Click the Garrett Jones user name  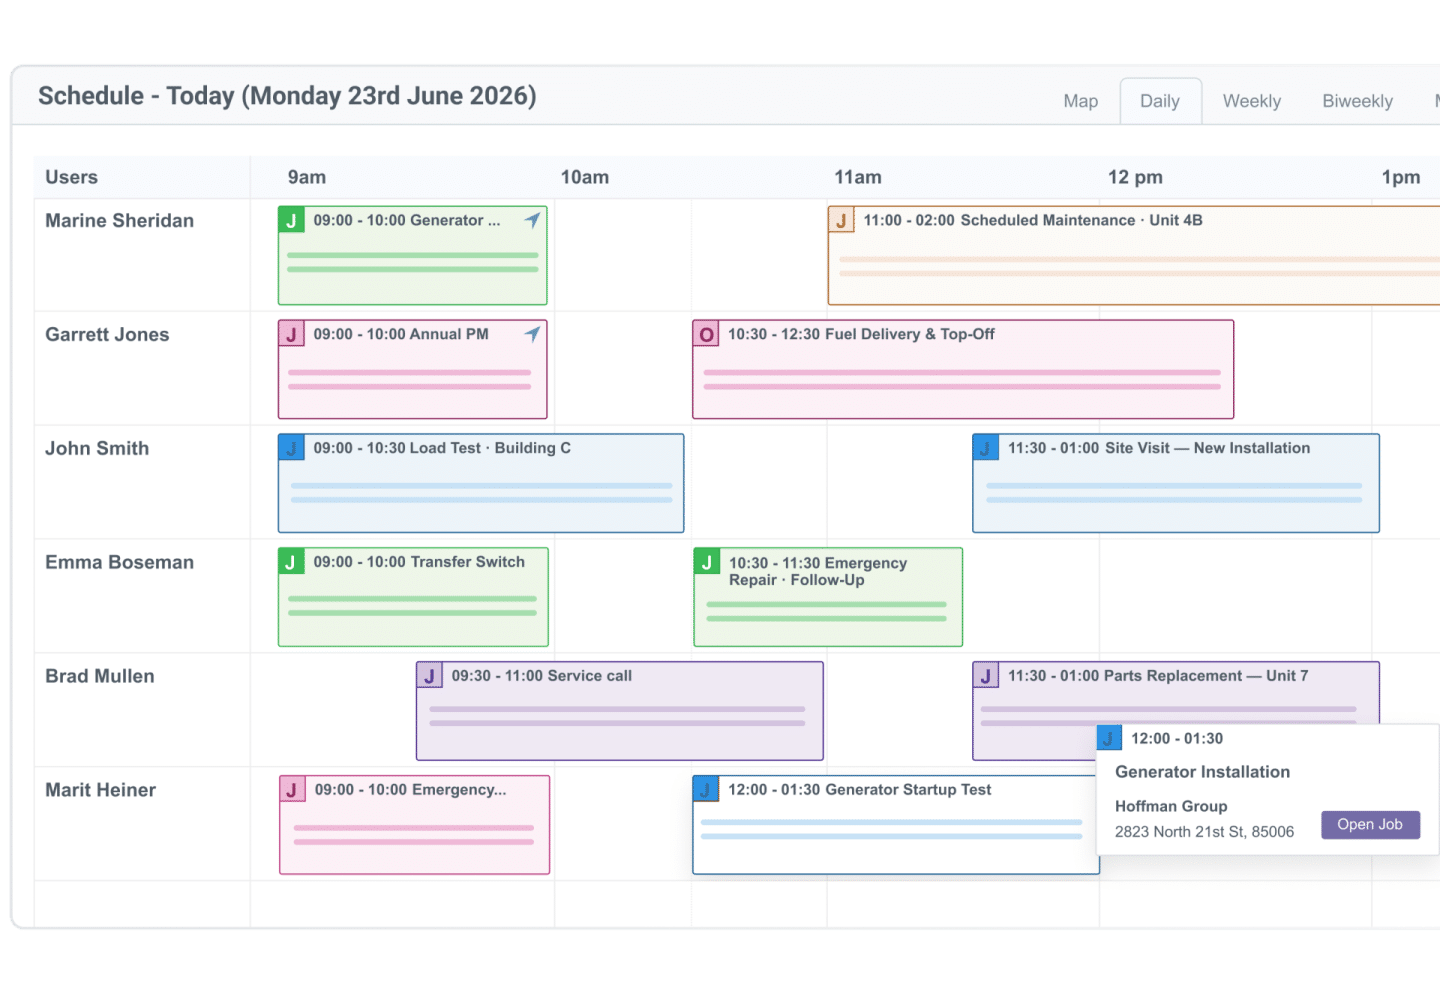pyautogui.click(x=107, y=335)
